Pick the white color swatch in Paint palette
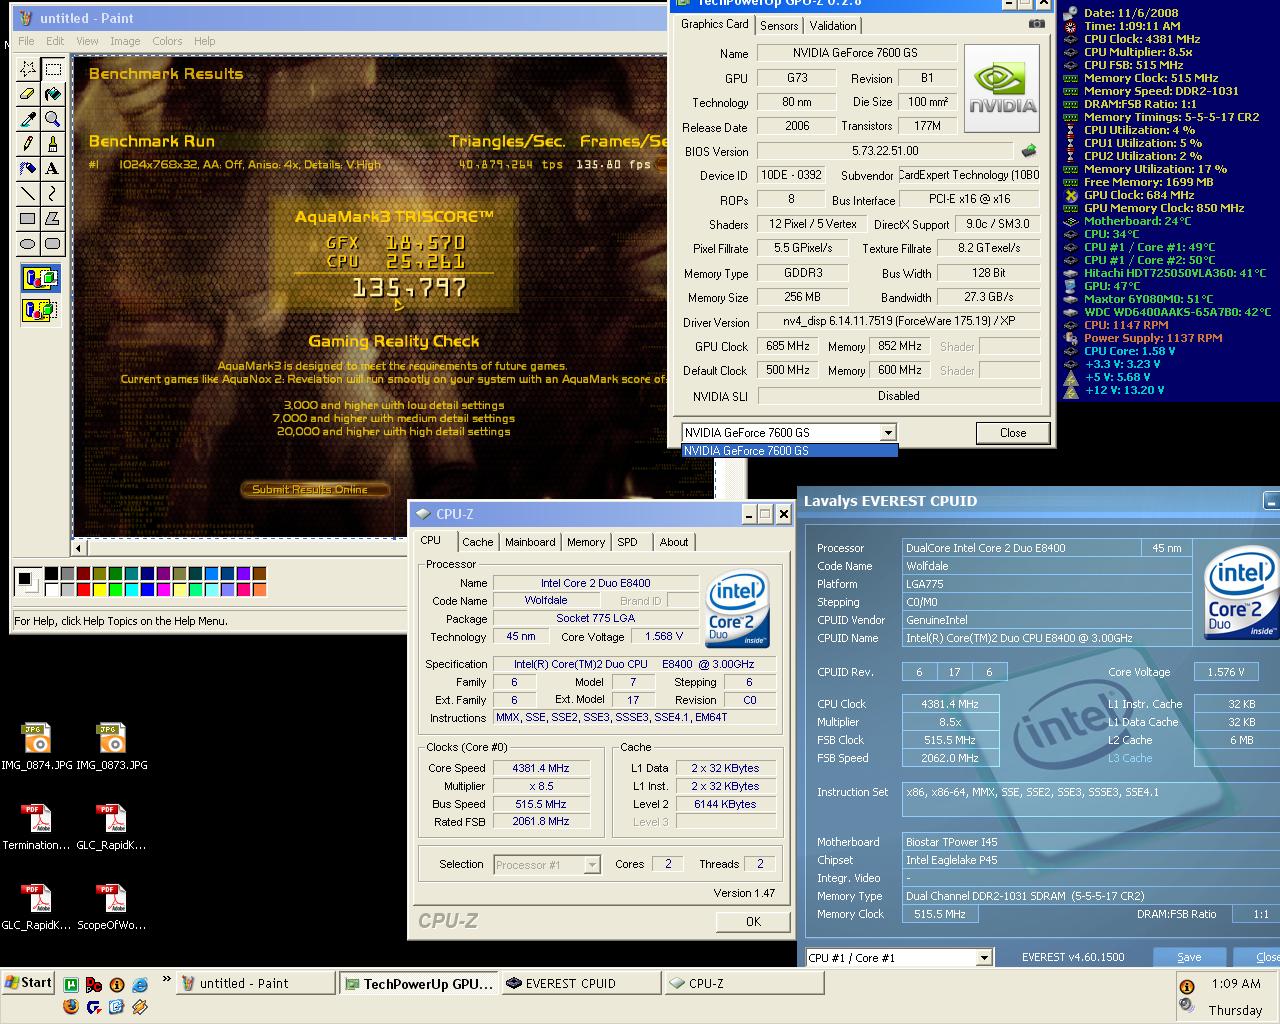This screenshot has height=1024, width=1280. coord(51,590)
